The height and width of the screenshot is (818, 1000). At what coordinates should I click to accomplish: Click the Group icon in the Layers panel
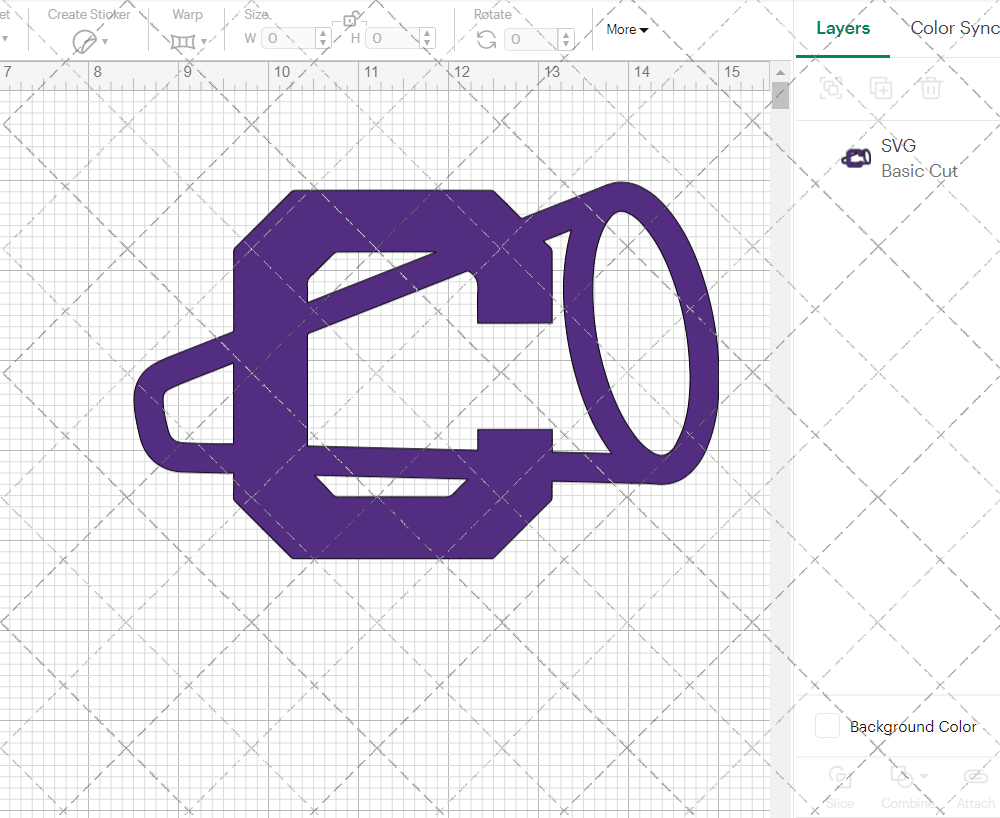coord(830,88)
